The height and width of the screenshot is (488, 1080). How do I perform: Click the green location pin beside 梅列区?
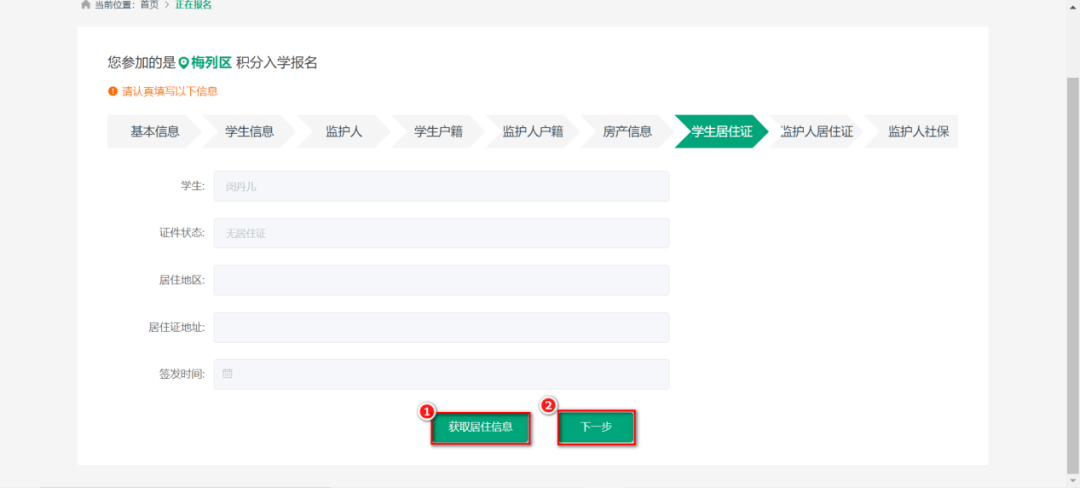pyautogui.click(x=184, y=63)
